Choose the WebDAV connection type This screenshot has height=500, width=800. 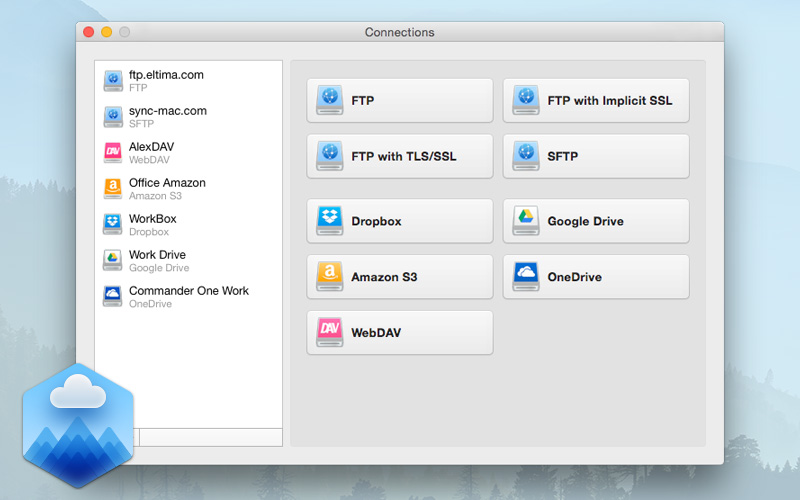(399, 333)
